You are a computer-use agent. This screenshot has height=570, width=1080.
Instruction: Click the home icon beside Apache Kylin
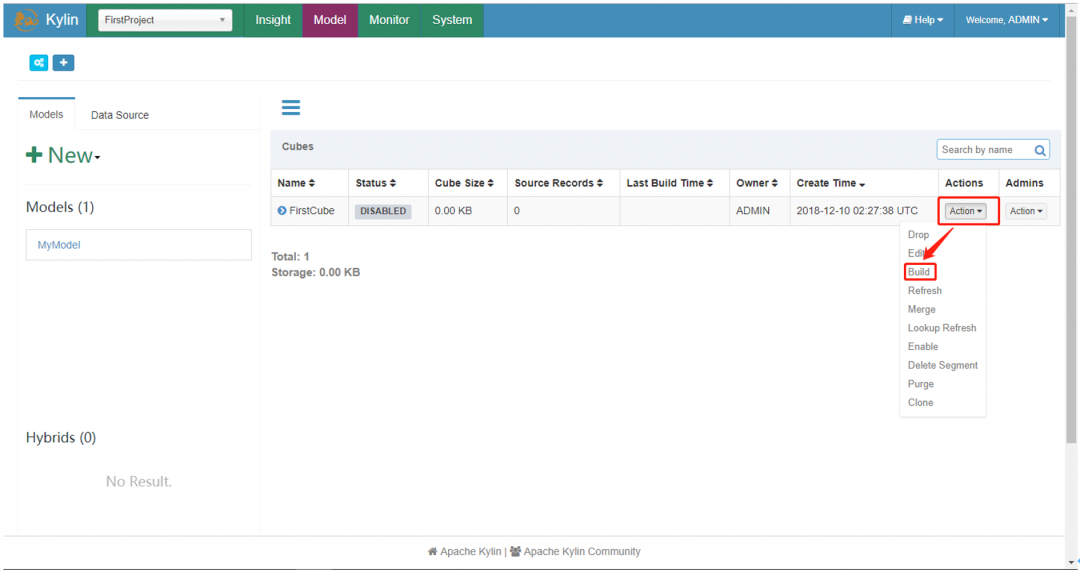433,551
